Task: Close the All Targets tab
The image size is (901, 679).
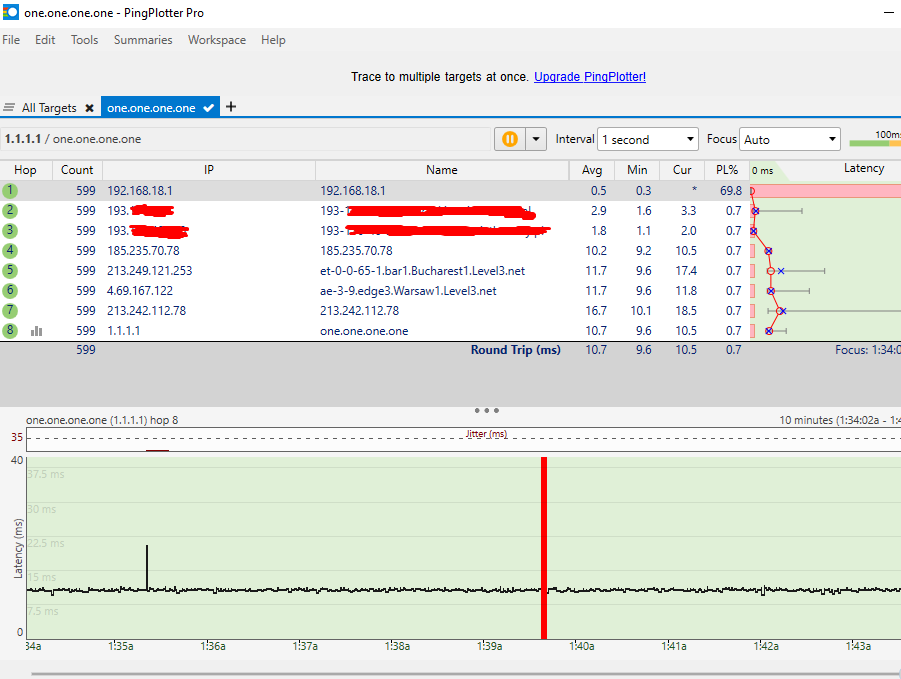Action: (x=89, y=108)
